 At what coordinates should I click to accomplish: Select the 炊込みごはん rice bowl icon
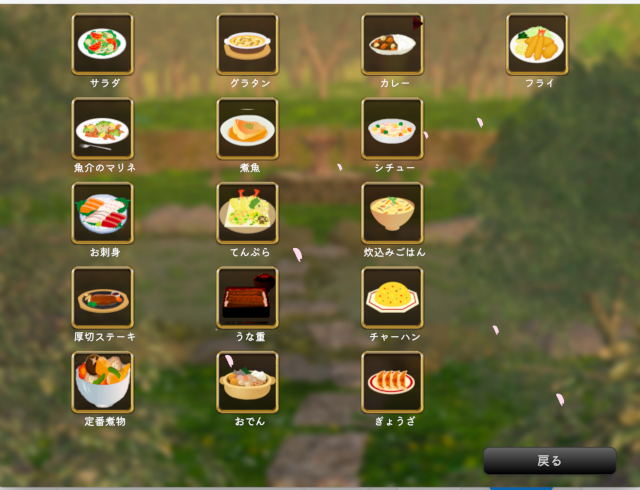coord(392,213)
